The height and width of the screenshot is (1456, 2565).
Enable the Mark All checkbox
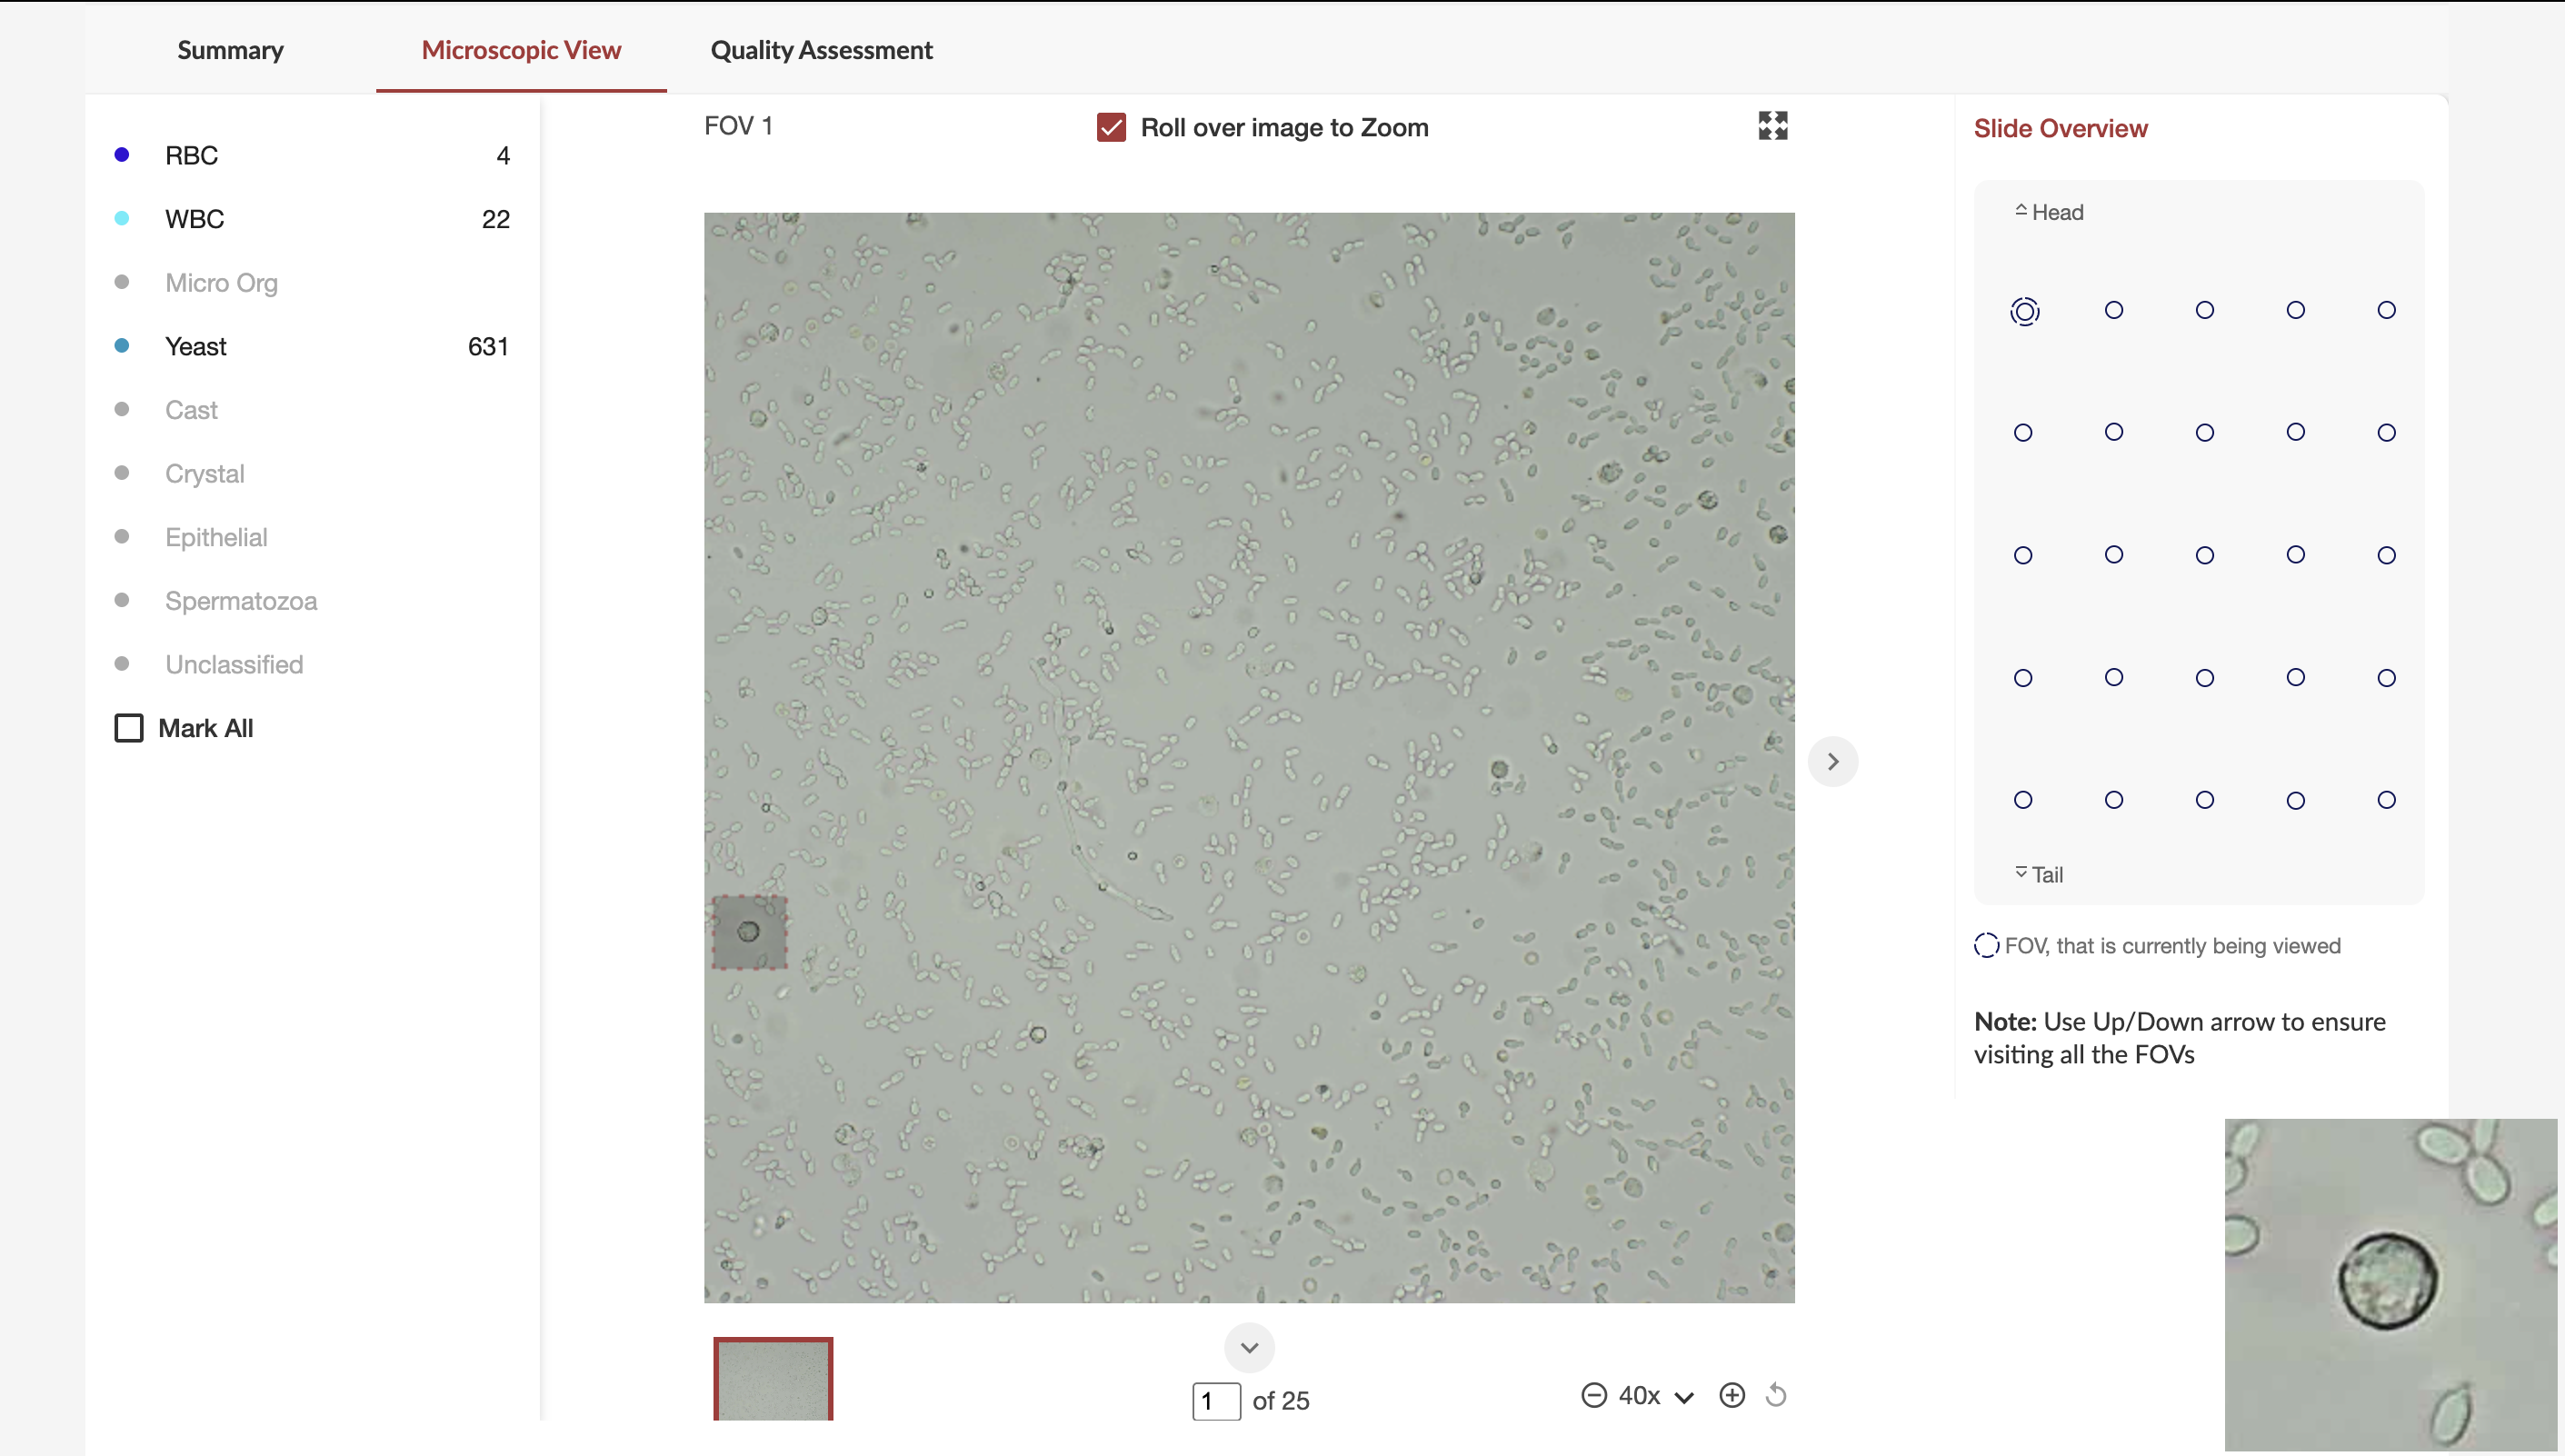[129, 727]
